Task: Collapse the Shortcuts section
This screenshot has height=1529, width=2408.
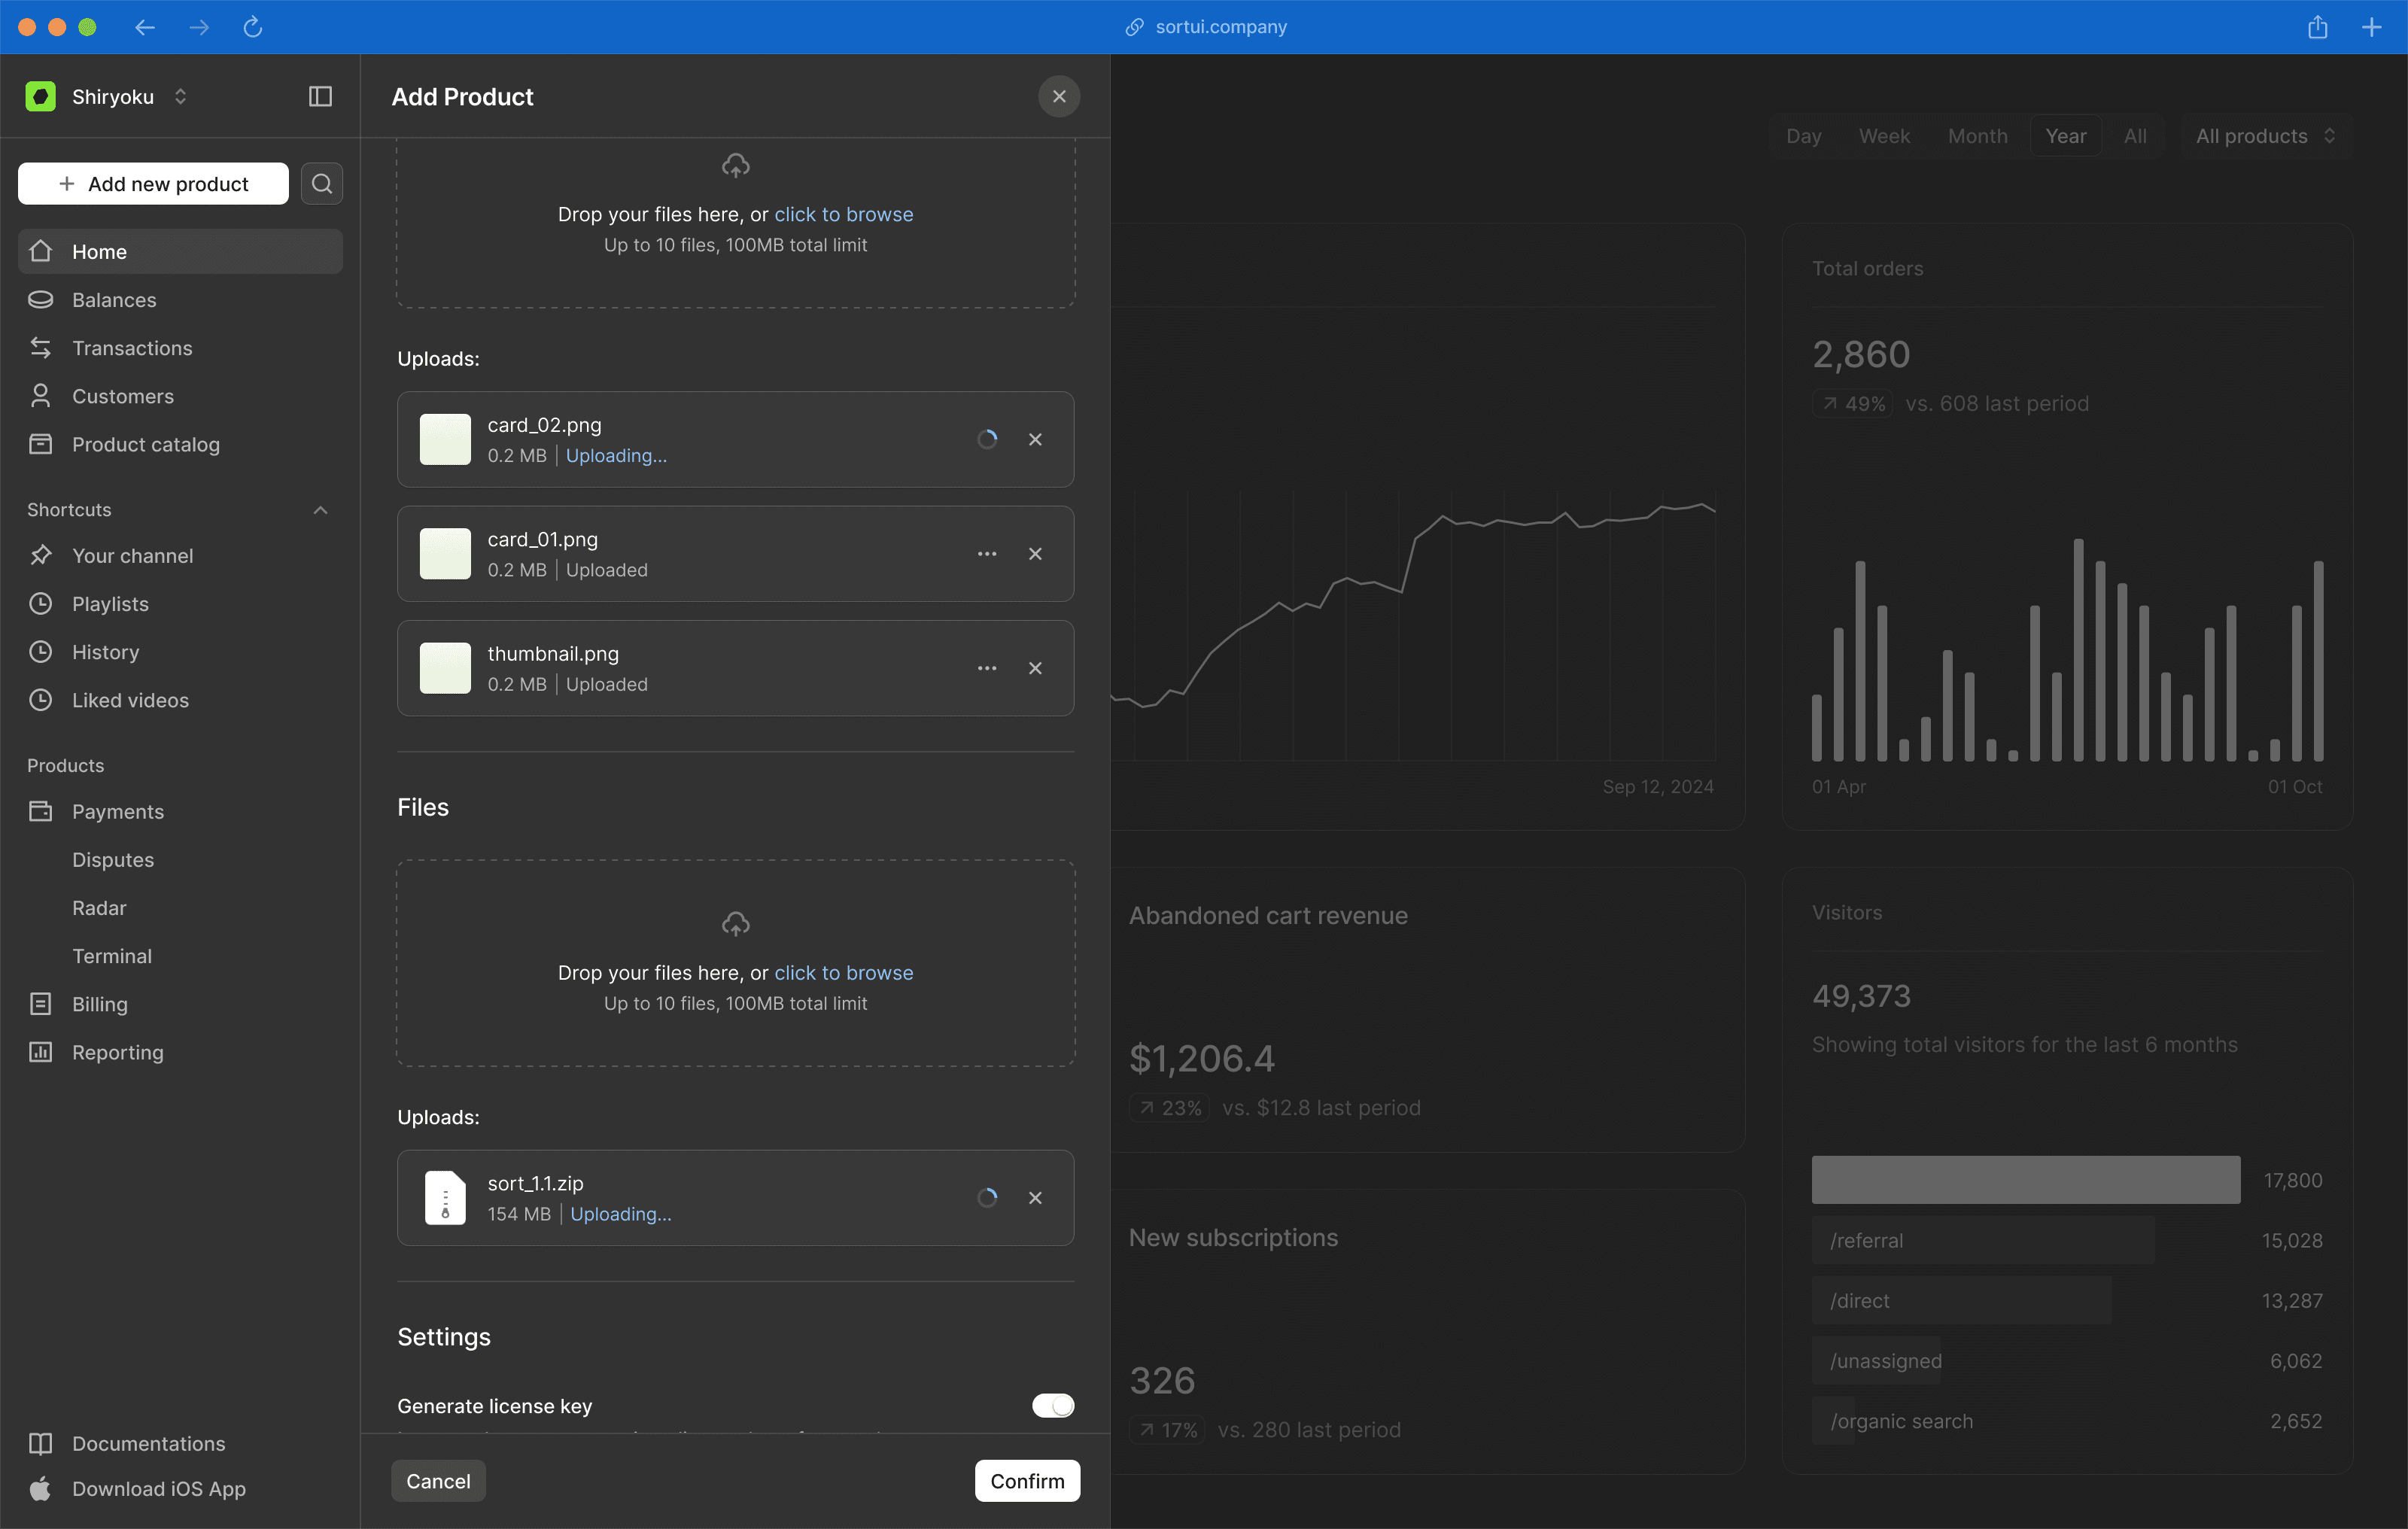Action: point(320,510)
